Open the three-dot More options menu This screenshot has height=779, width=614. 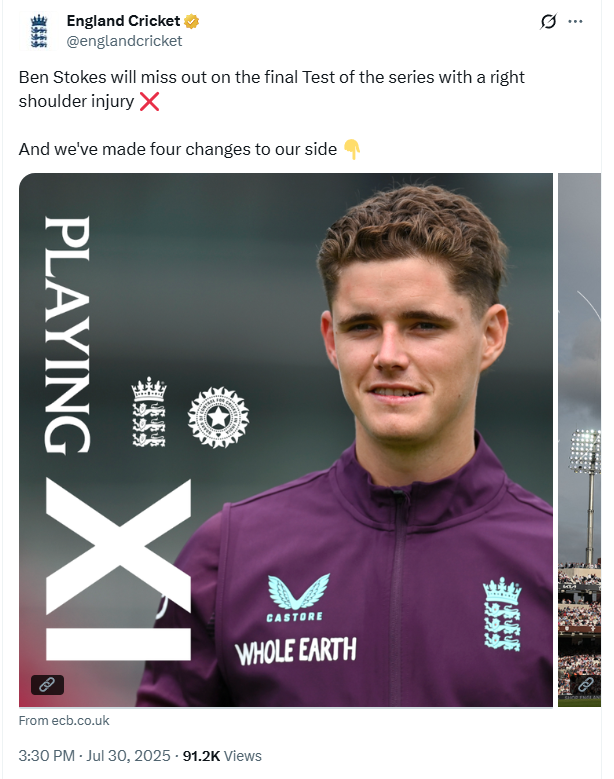tap(575, 22)
